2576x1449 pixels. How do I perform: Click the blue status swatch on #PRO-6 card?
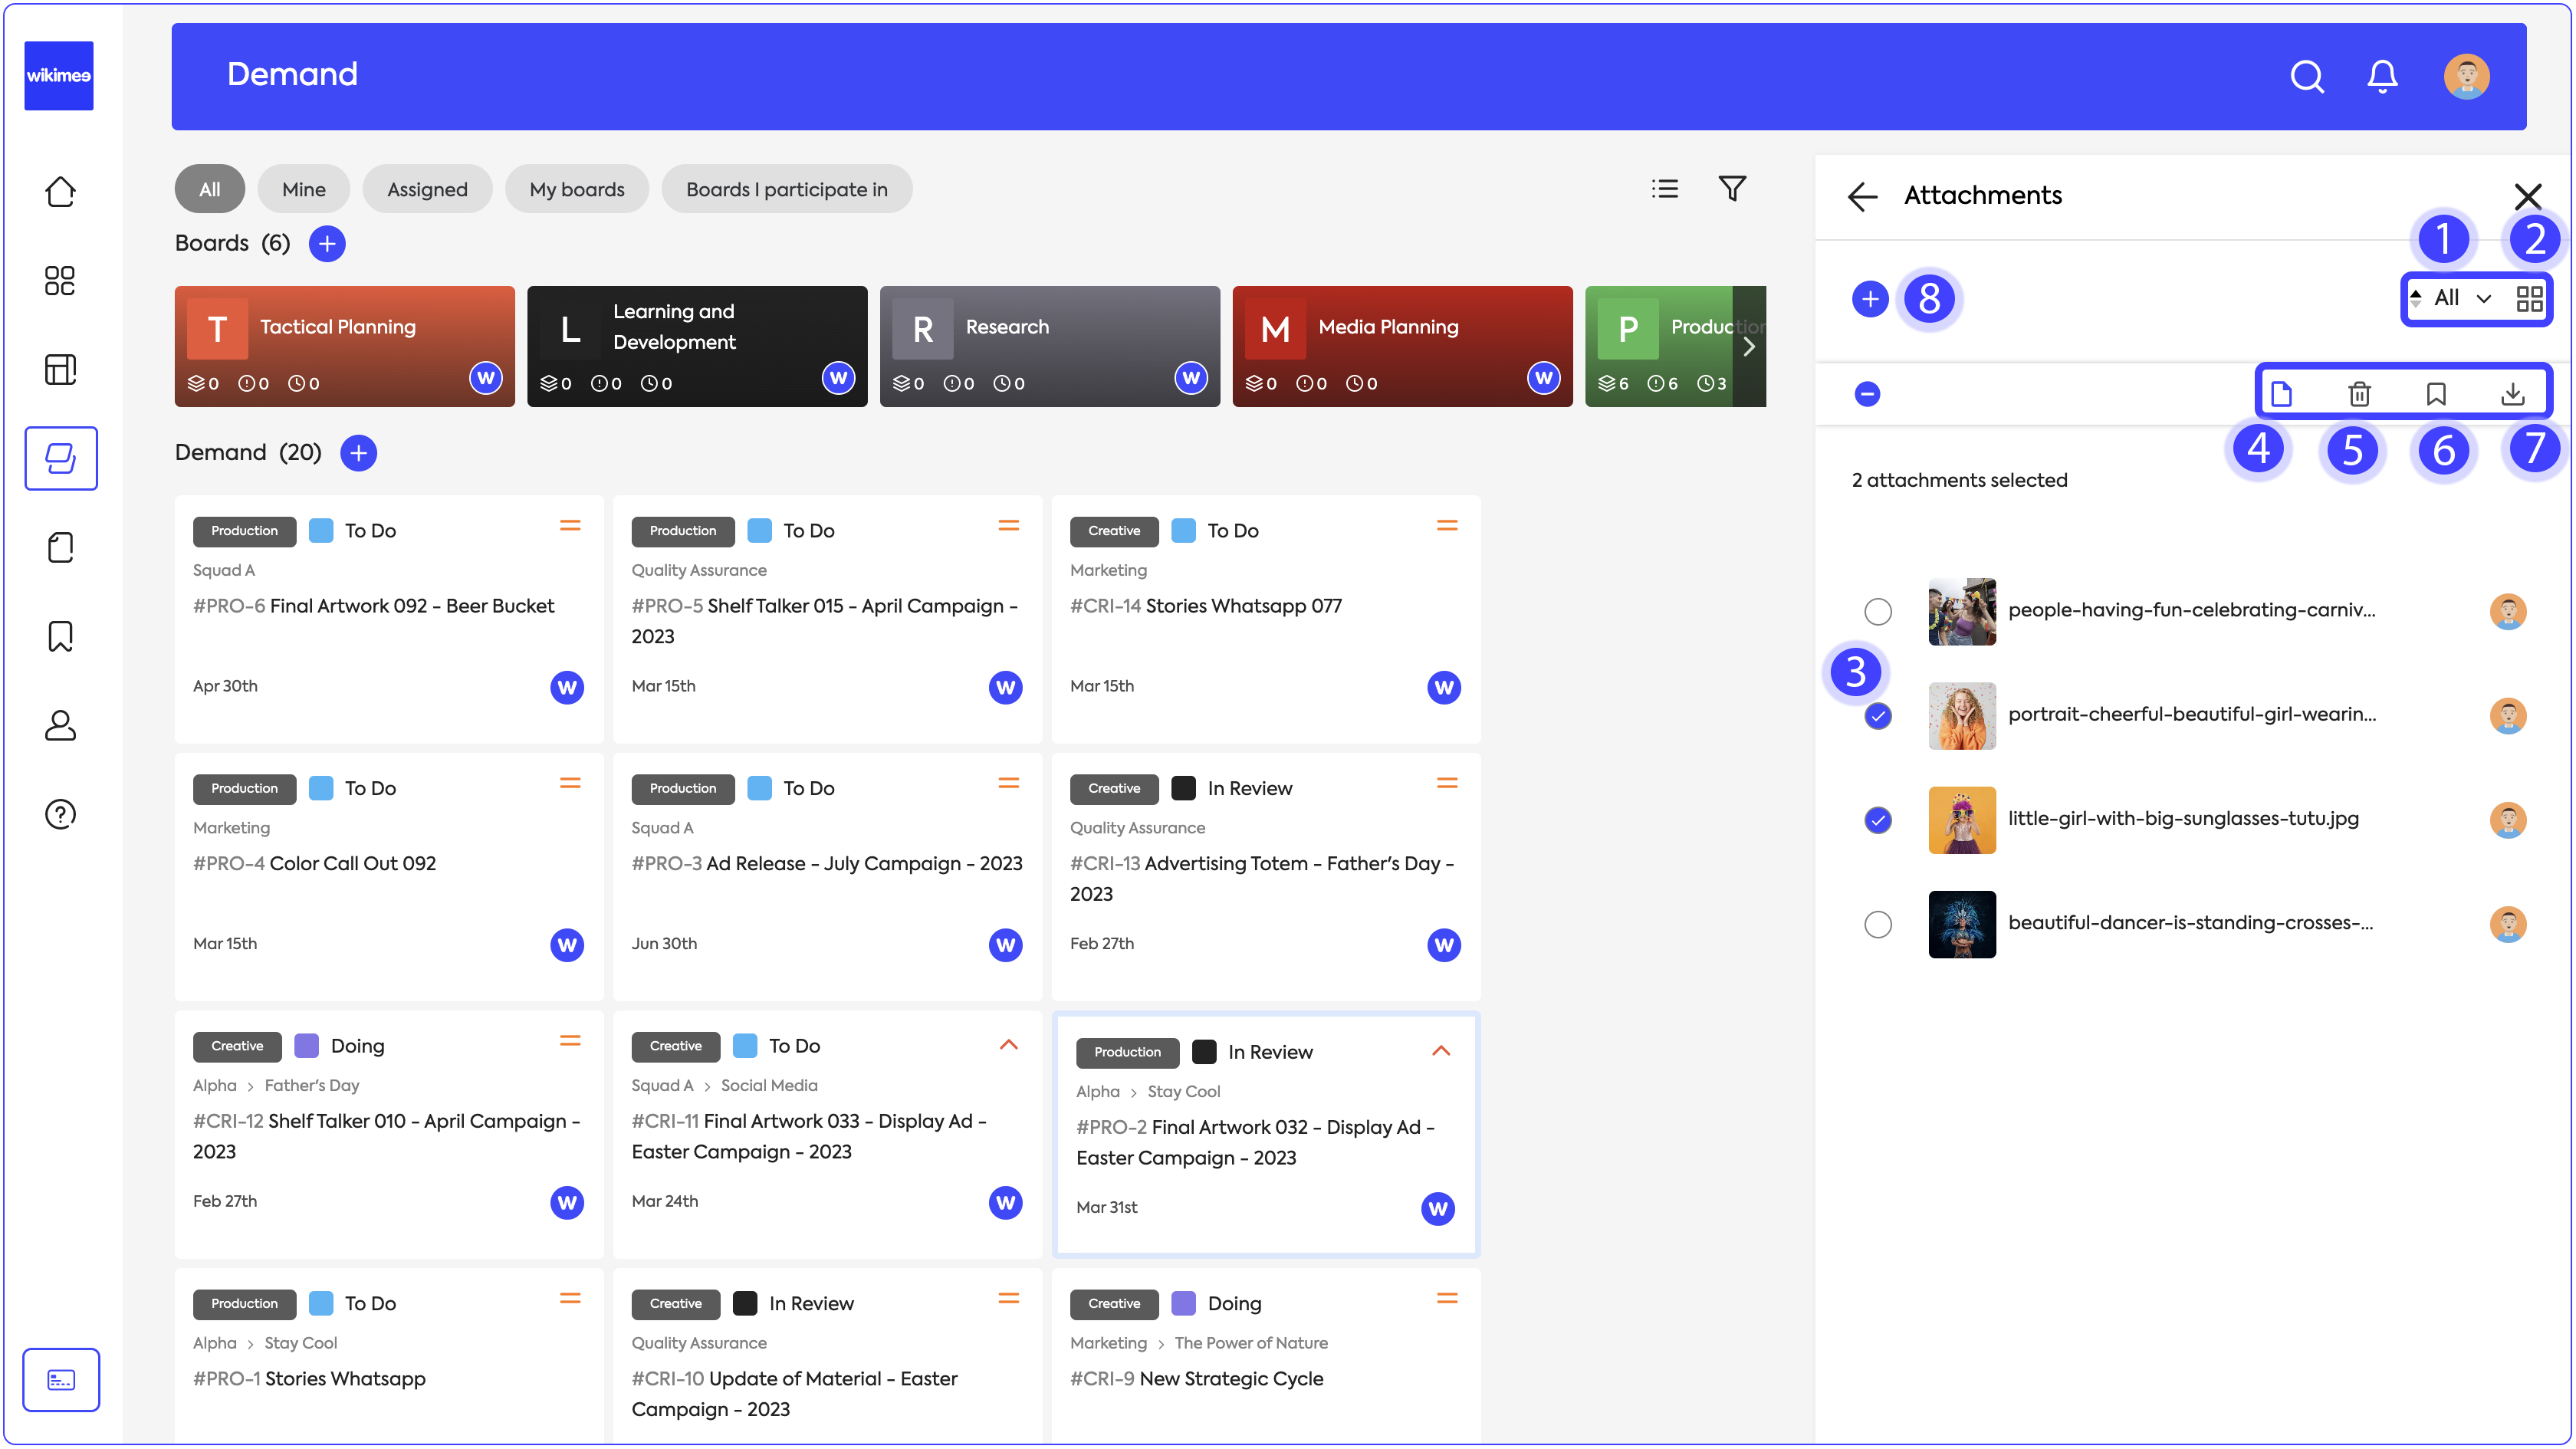click(x=321, y=530)
